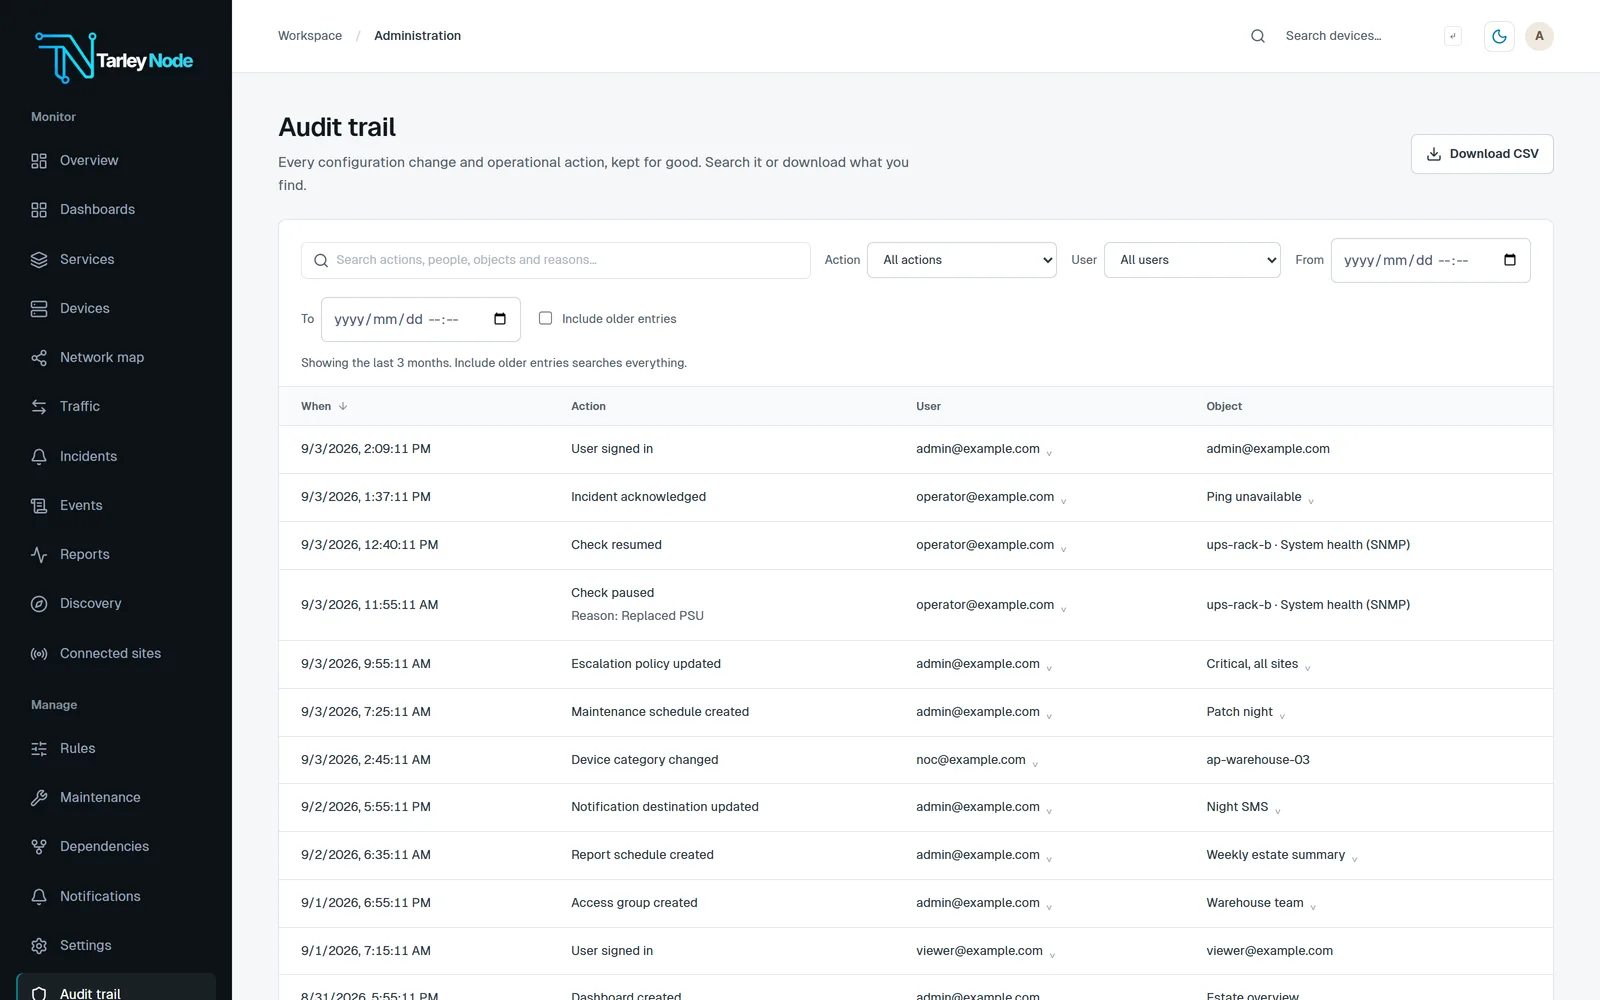Open the Incidents bell icon
This screenshot has width=1600, height=1000.
[x=39, y=457]
